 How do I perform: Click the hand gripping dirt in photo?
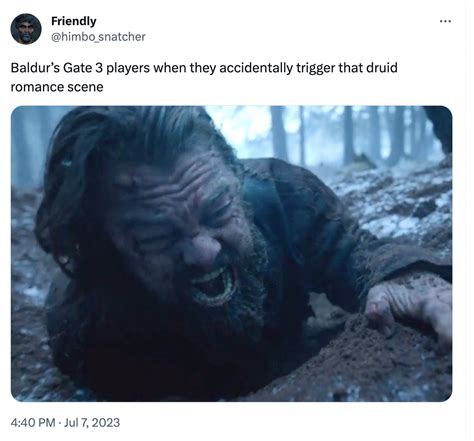[408, 305]
